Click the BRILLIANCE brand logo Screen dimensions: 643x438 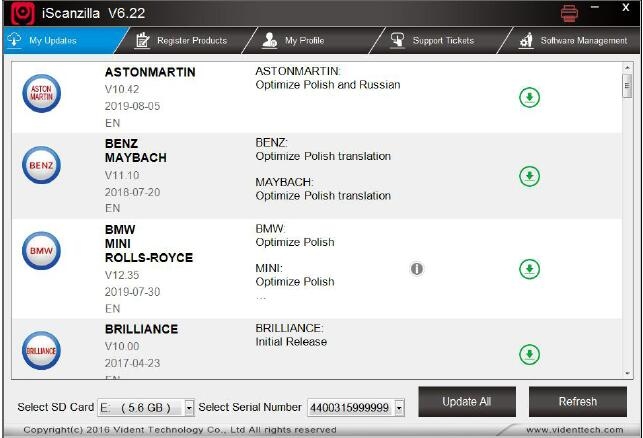[x=42, y=351]
